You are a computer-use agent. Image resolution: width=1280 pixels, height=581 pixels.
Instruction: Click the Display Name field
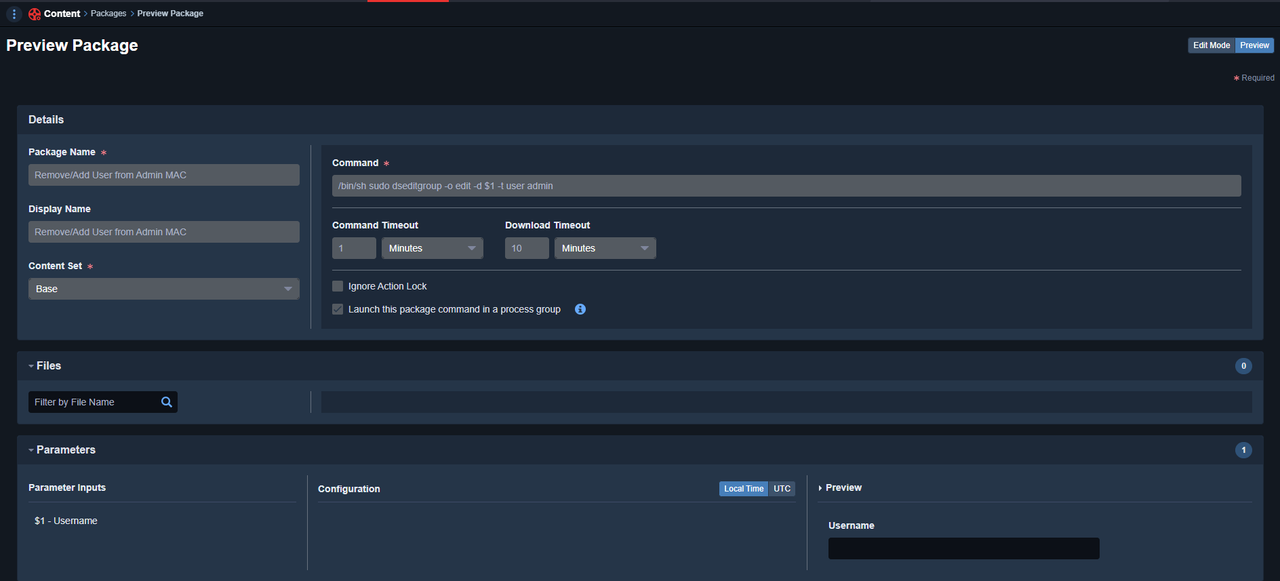click(x=164, y=232)
